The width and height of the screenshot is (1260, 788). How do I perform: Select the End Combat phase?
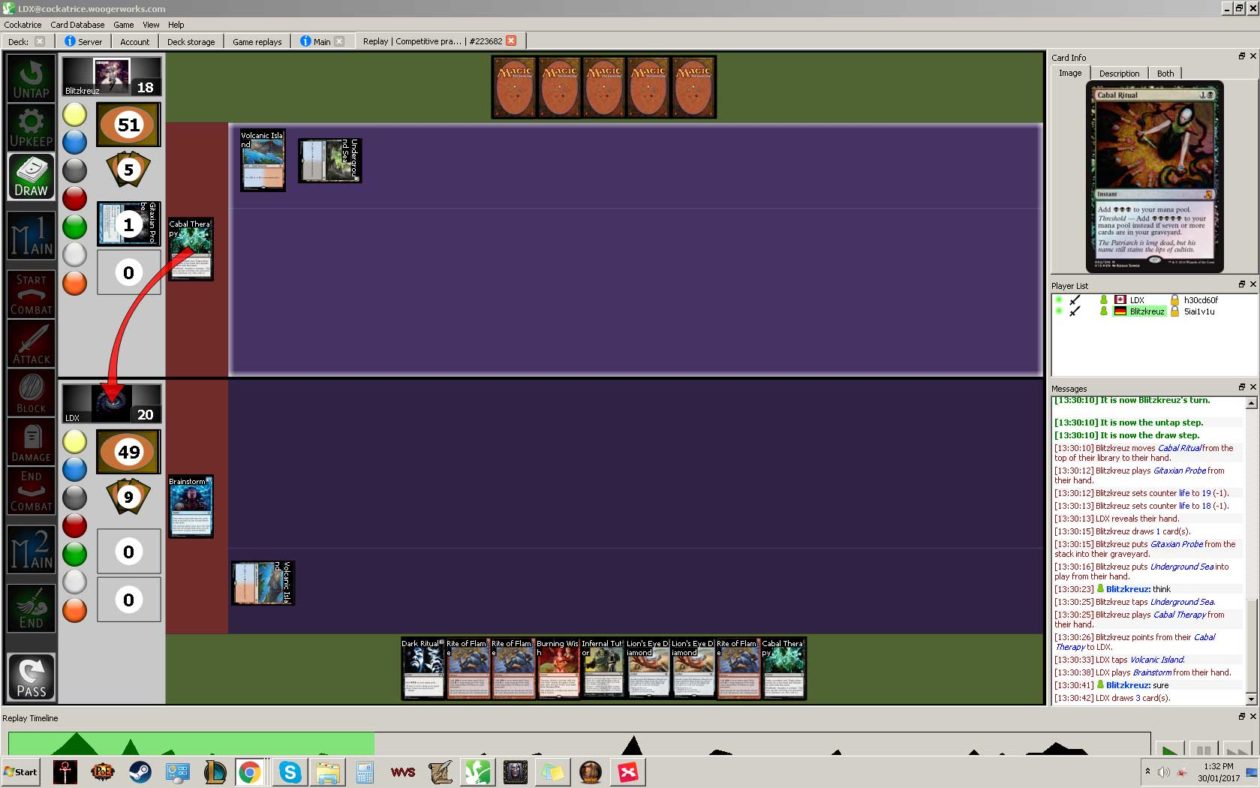(31, 492)
